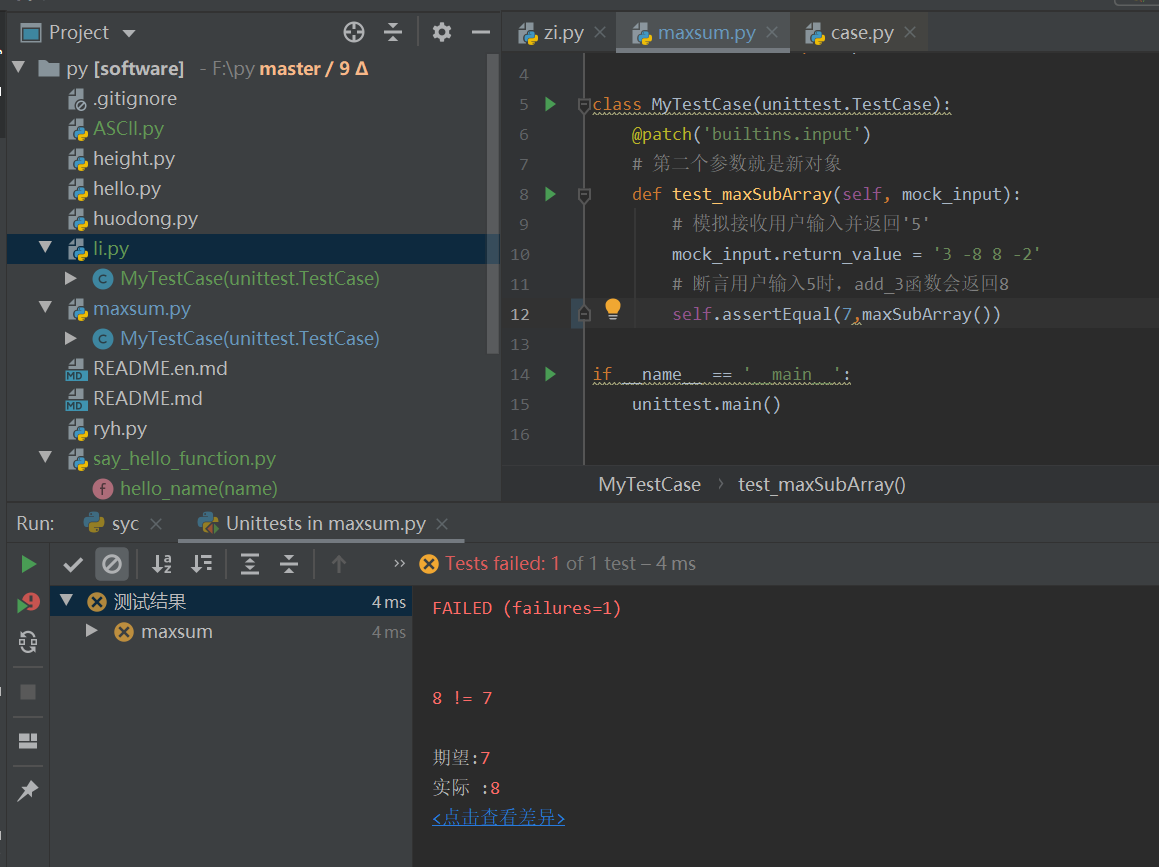This screenshot has width=1159, height=867.
Task: Open hello.py in project tree
Action: [126, 188]
